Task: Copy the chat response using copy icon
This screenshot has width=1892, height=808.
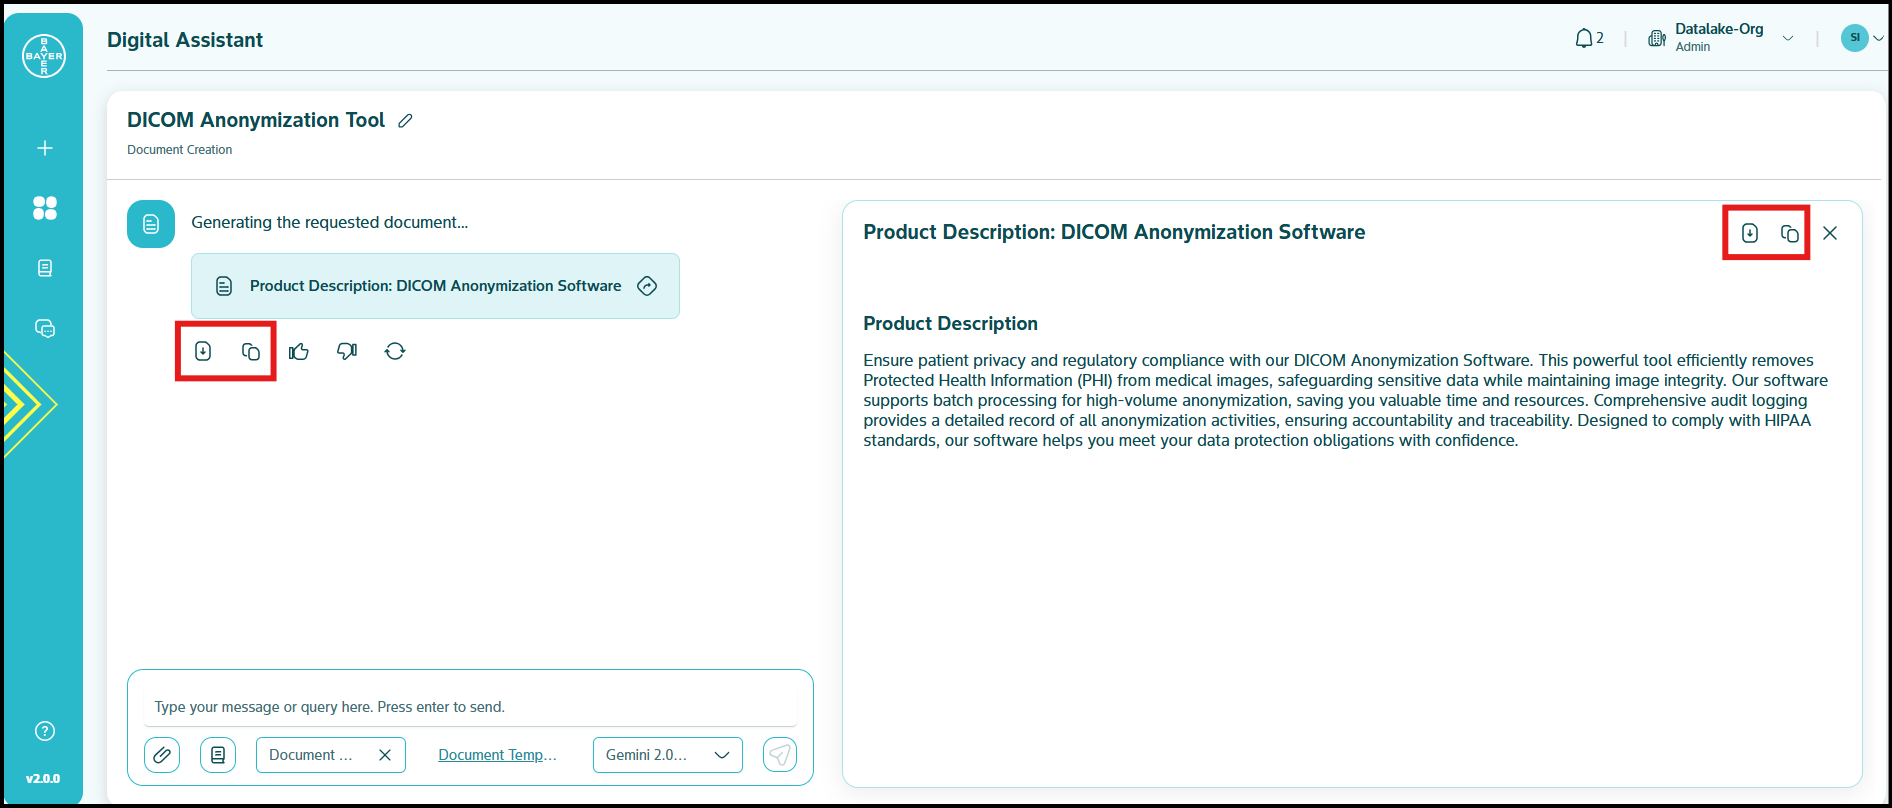Action: 251,351
